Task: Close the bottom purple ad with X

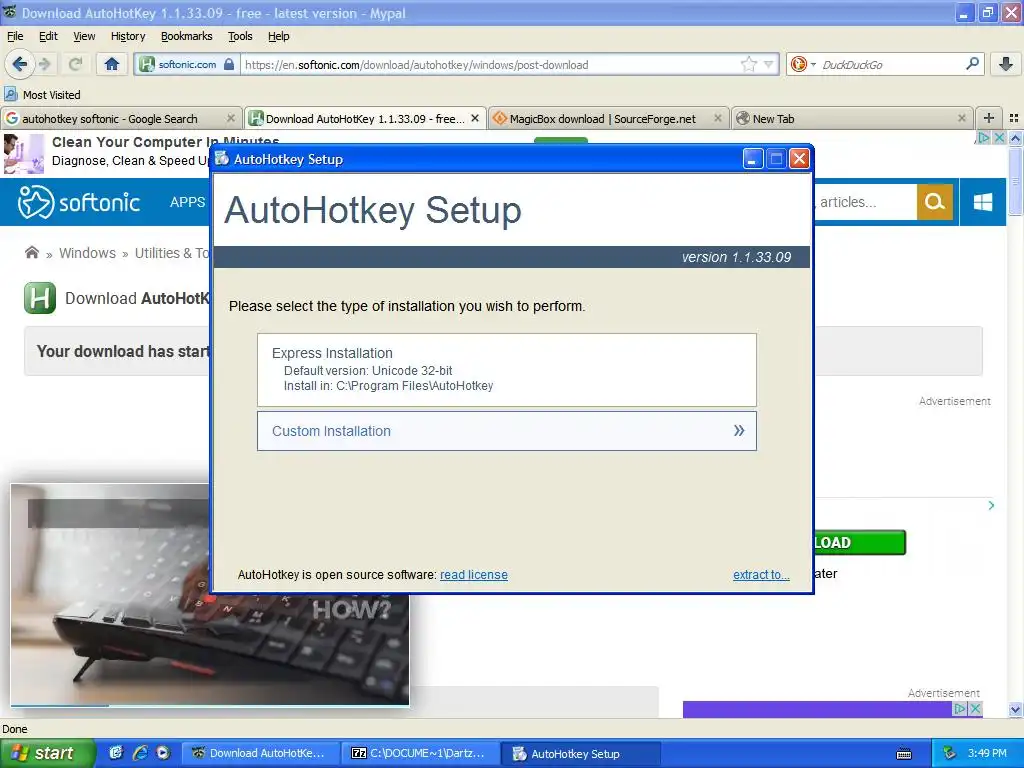Action: click(x=975, y=709)
